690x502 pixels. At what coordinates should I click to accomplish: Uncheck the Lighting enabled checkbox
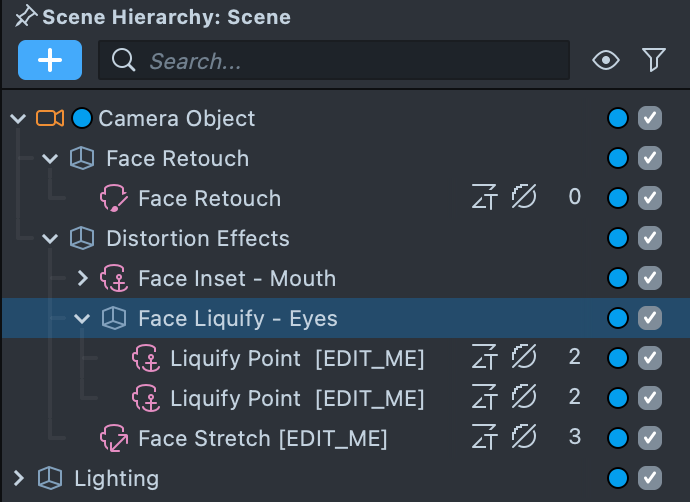click(x=650, y=478)
